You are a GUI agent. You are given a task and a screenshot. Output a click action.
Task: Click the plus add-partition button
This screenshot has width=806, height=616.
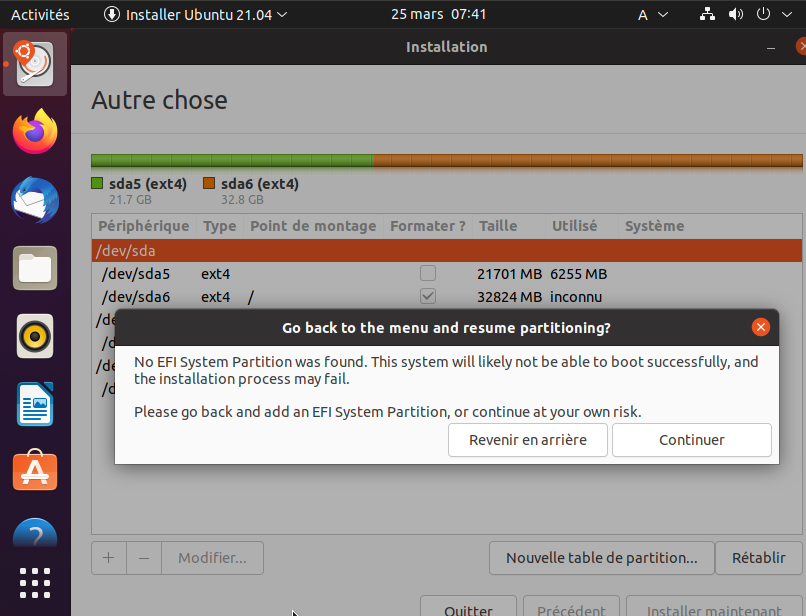click(108, 558)
